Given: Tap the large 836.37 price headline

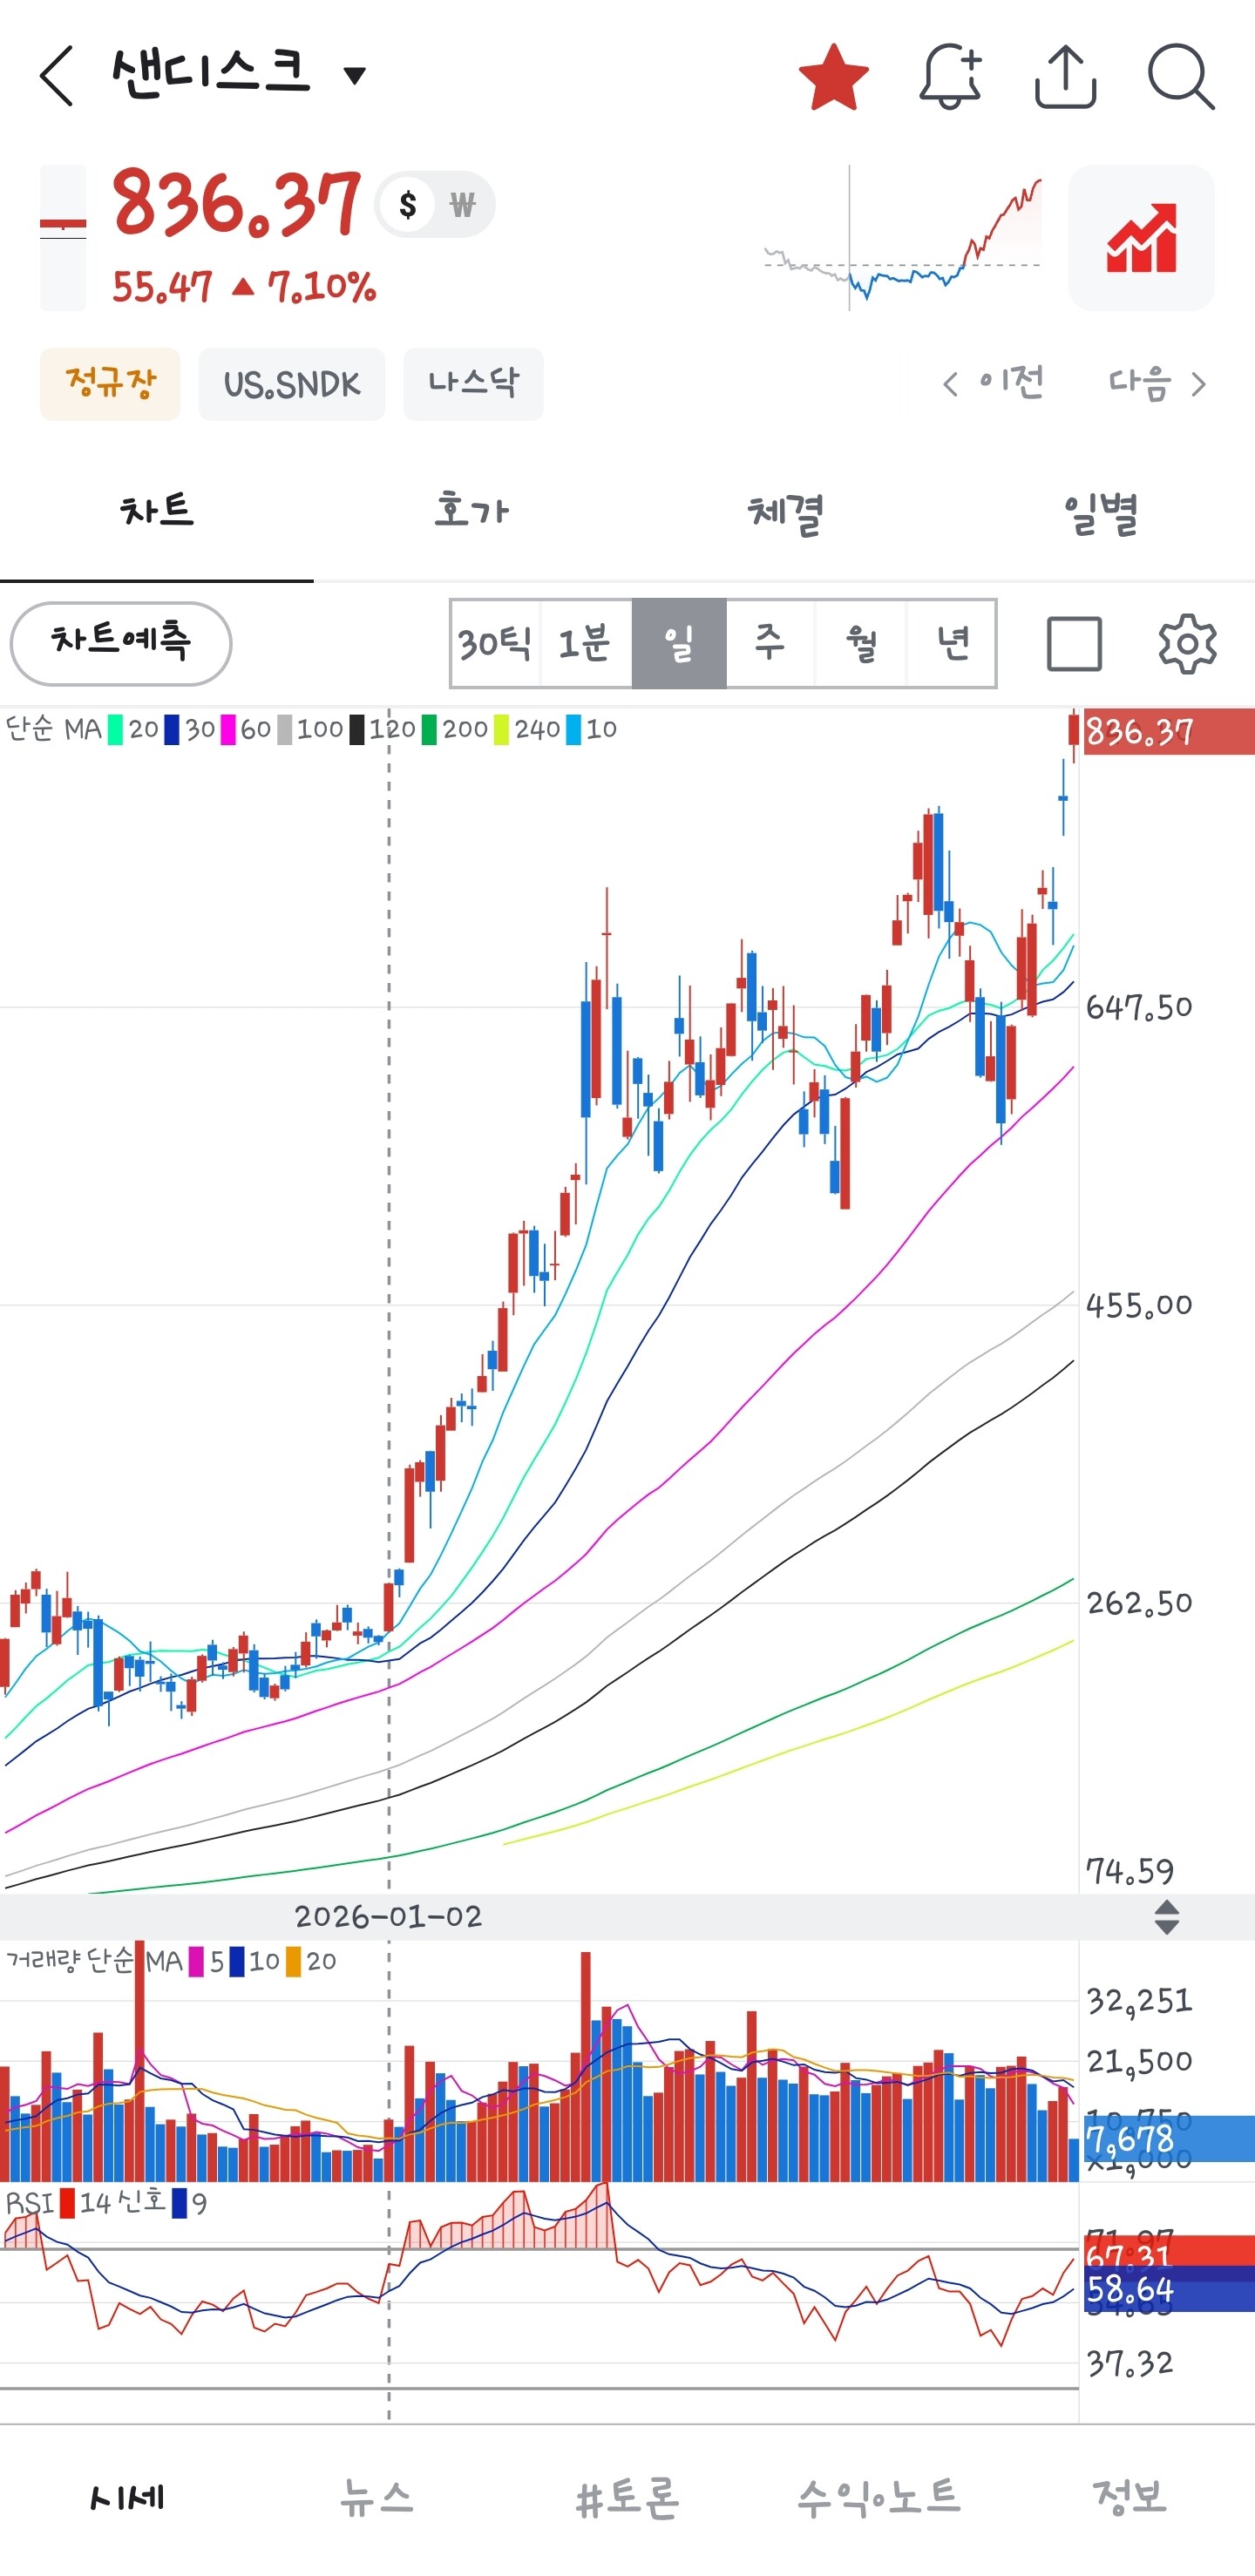Looking at the screenshot, I should (236, 205).
